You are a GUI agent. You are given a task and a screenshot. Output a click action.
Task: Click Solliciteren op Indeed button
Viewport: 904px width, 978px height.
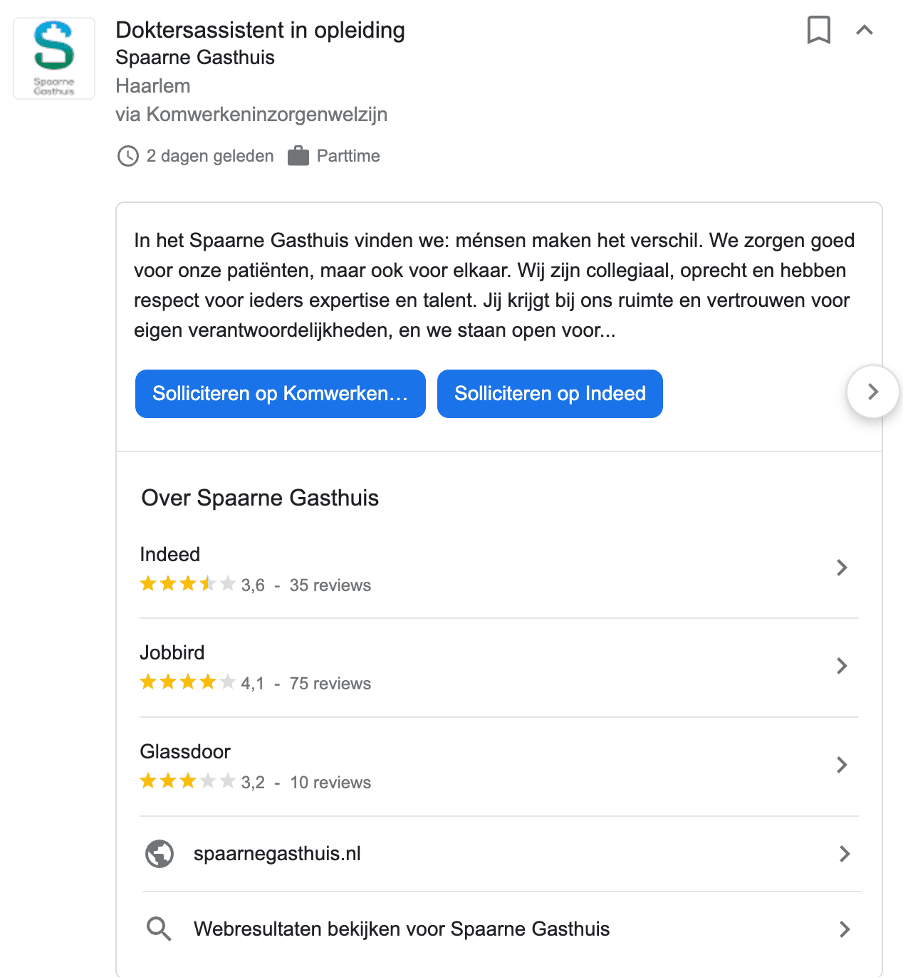pyautogui.click(x=550, y=394)
